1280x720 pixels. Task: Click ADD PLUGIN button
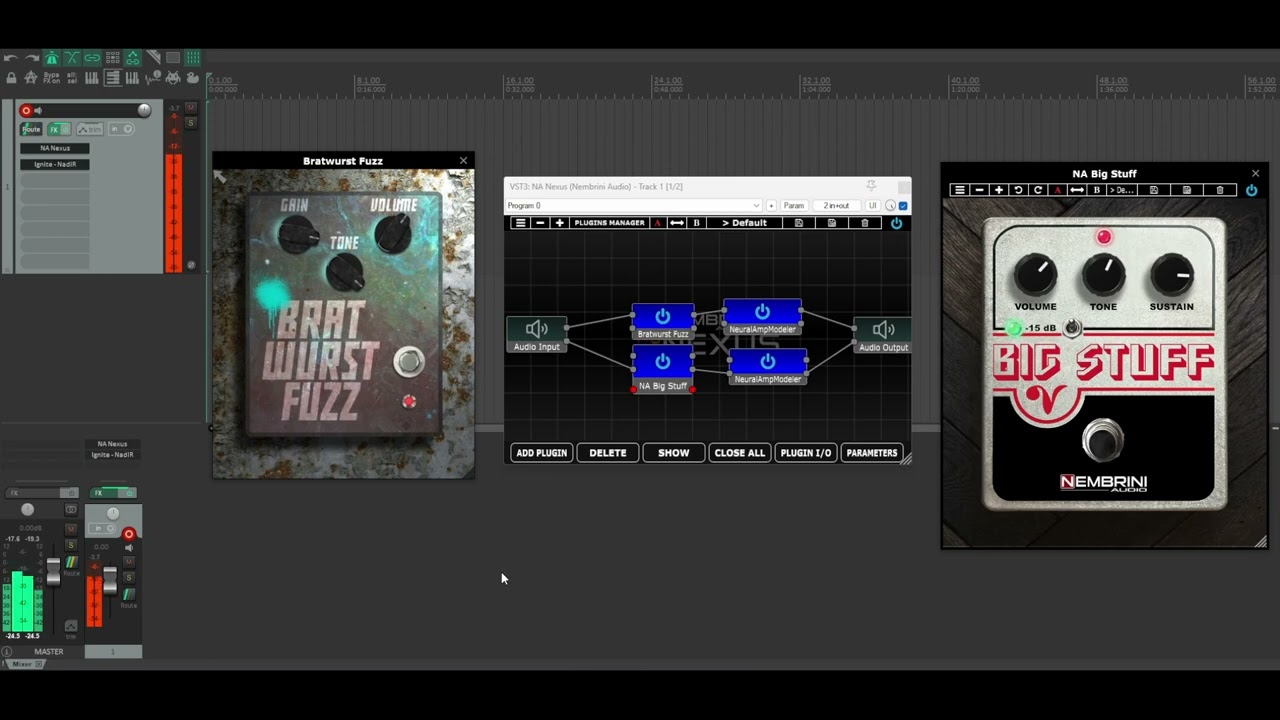tap(541, 453)
